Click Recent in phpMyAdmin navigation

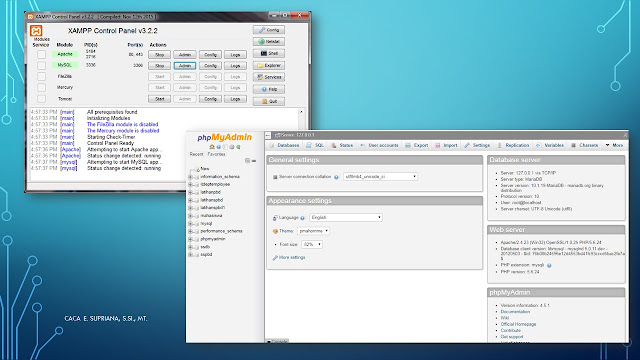click(196, 154)
